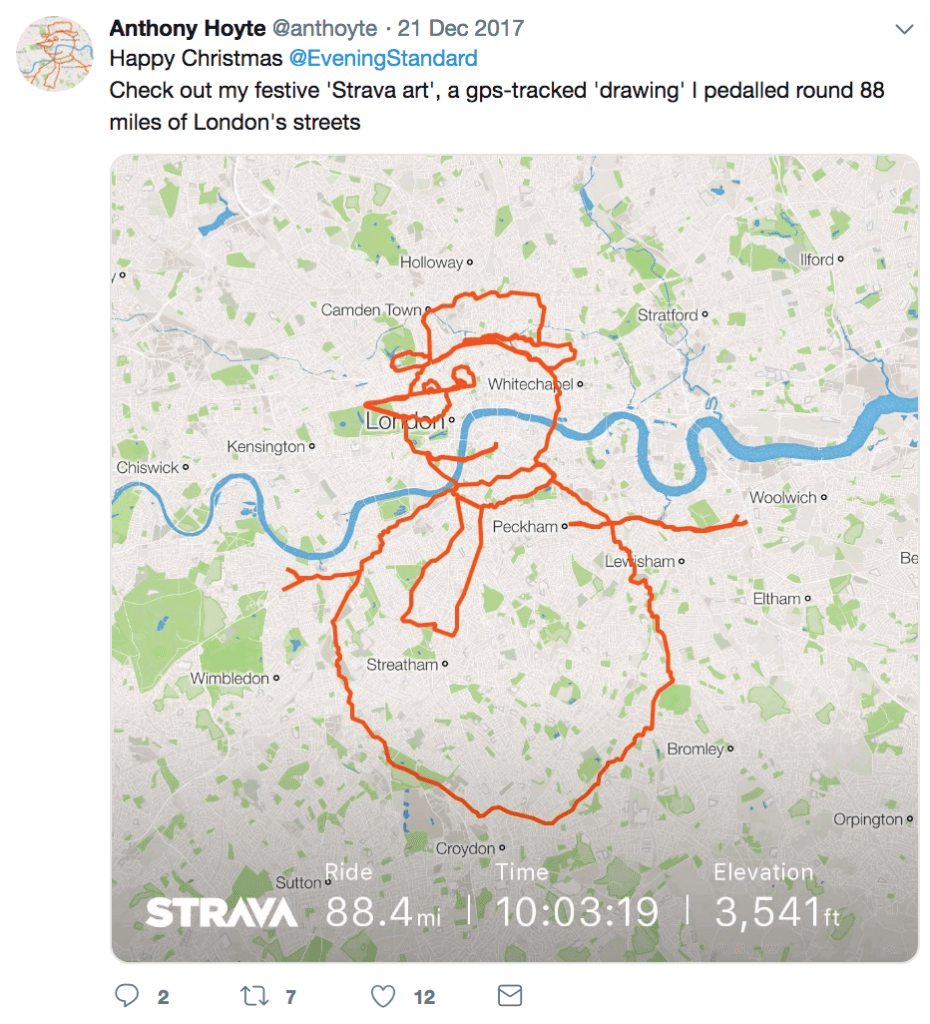Open the @EveningStandard mention link
The width and height of the screenshot is (930, 1024).
pos(383,58)
